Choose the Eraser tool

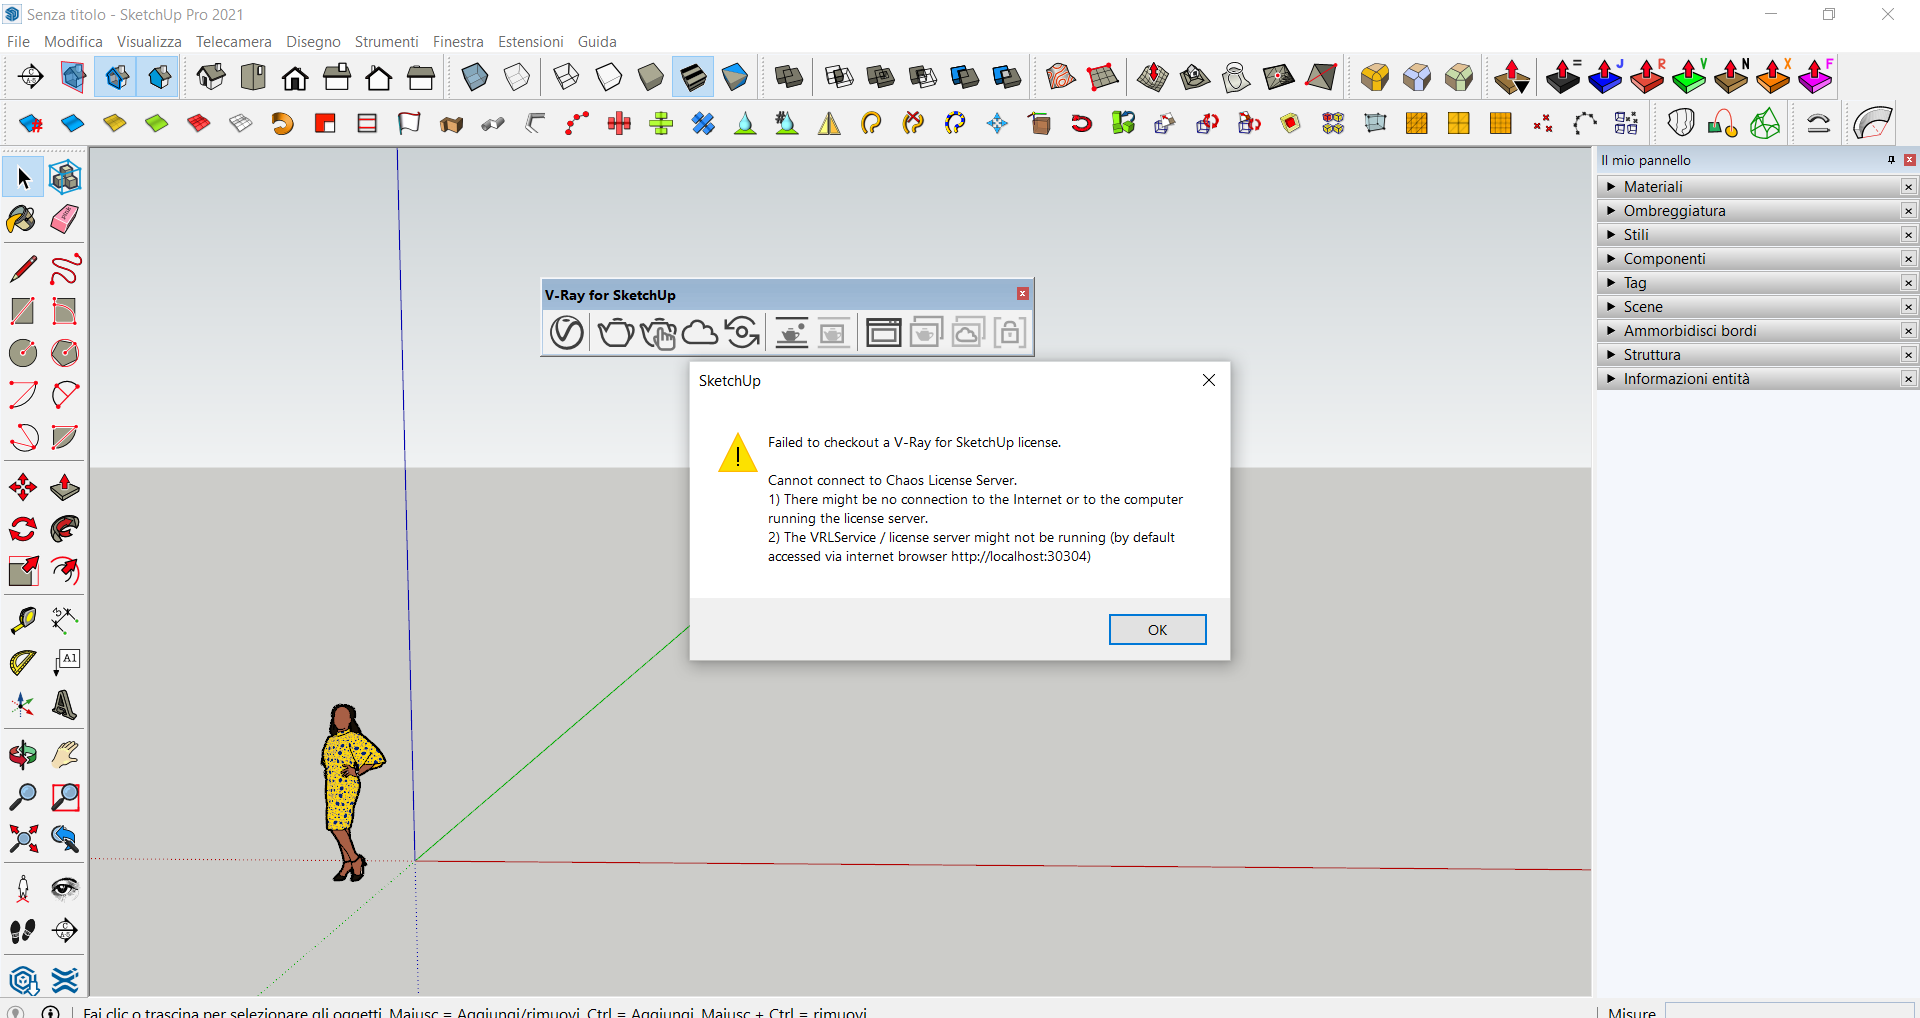(65, 219)
